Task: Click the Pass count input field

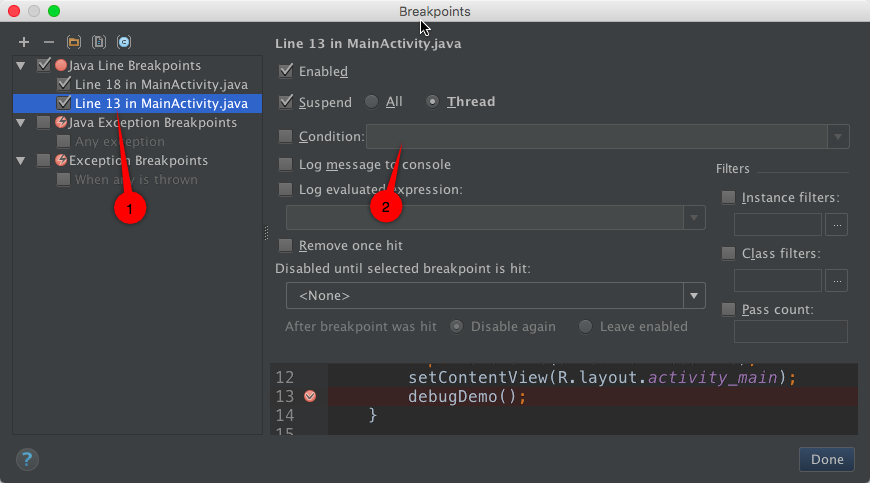Action: [790, 331]
